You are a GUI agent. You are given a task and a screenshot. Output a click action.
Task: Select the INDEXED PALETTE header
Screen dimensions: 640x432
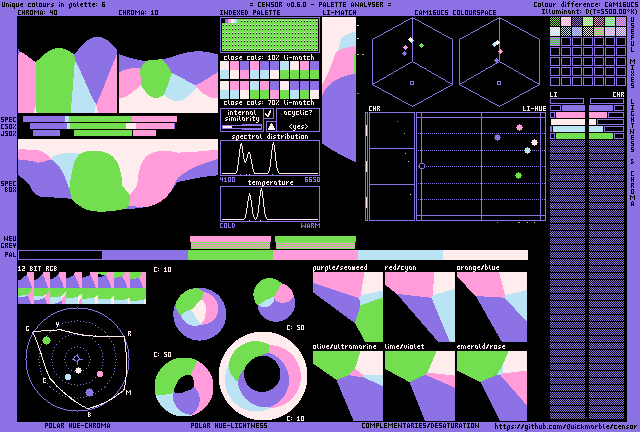click(x=250, y=13)
